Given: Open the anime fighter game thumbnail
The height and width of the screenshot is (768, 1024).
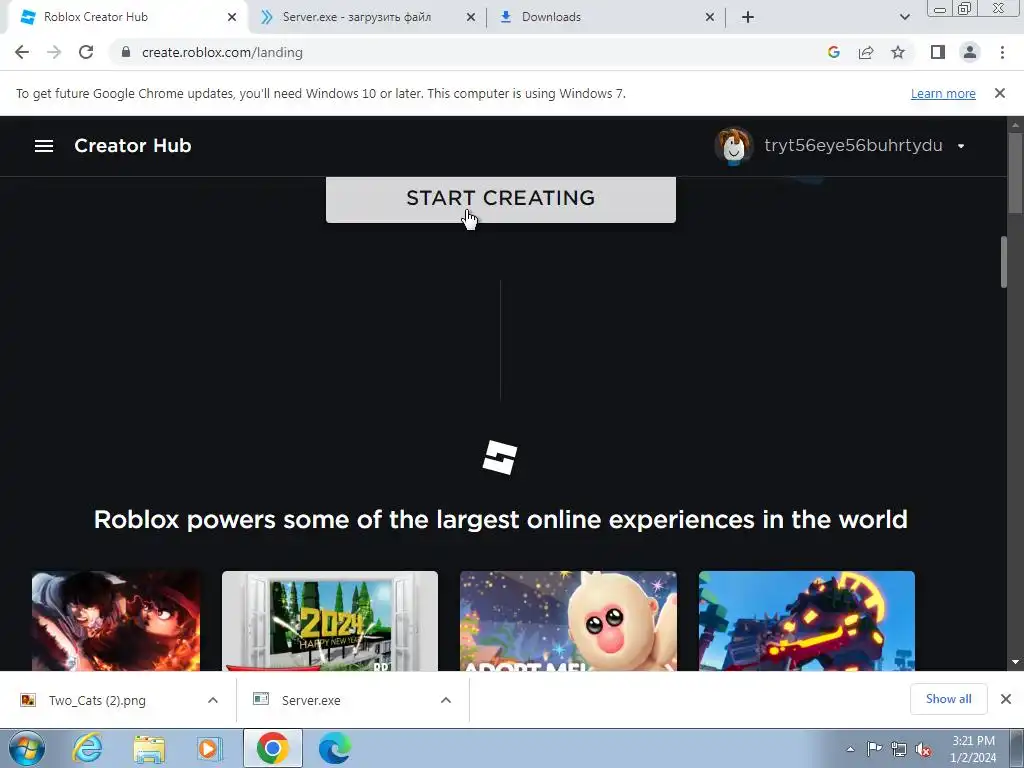Looking at the screenshot, I should (116, 621).
